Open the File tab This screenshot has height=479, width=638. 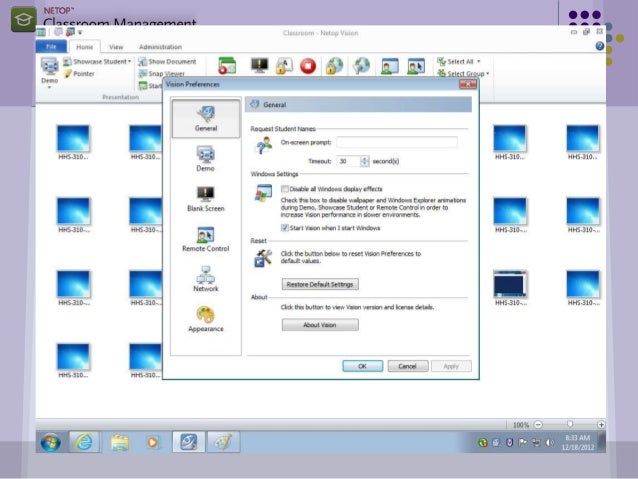tap(51, 46)
